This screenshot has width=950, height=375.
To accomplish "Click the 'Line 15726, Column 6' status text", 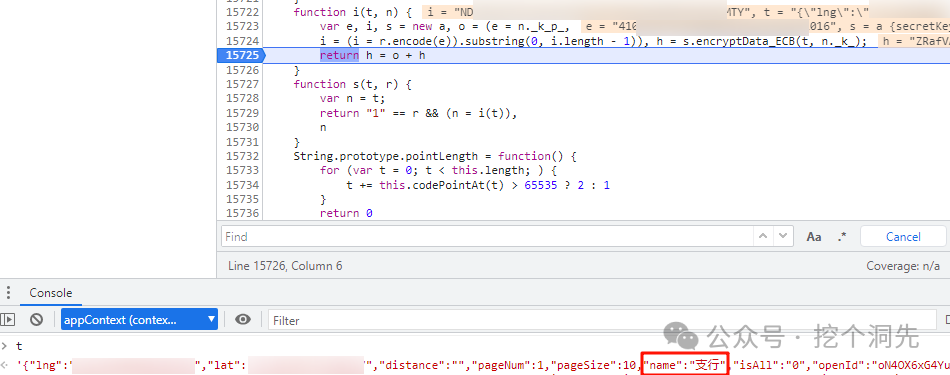I will coord(285,265).
